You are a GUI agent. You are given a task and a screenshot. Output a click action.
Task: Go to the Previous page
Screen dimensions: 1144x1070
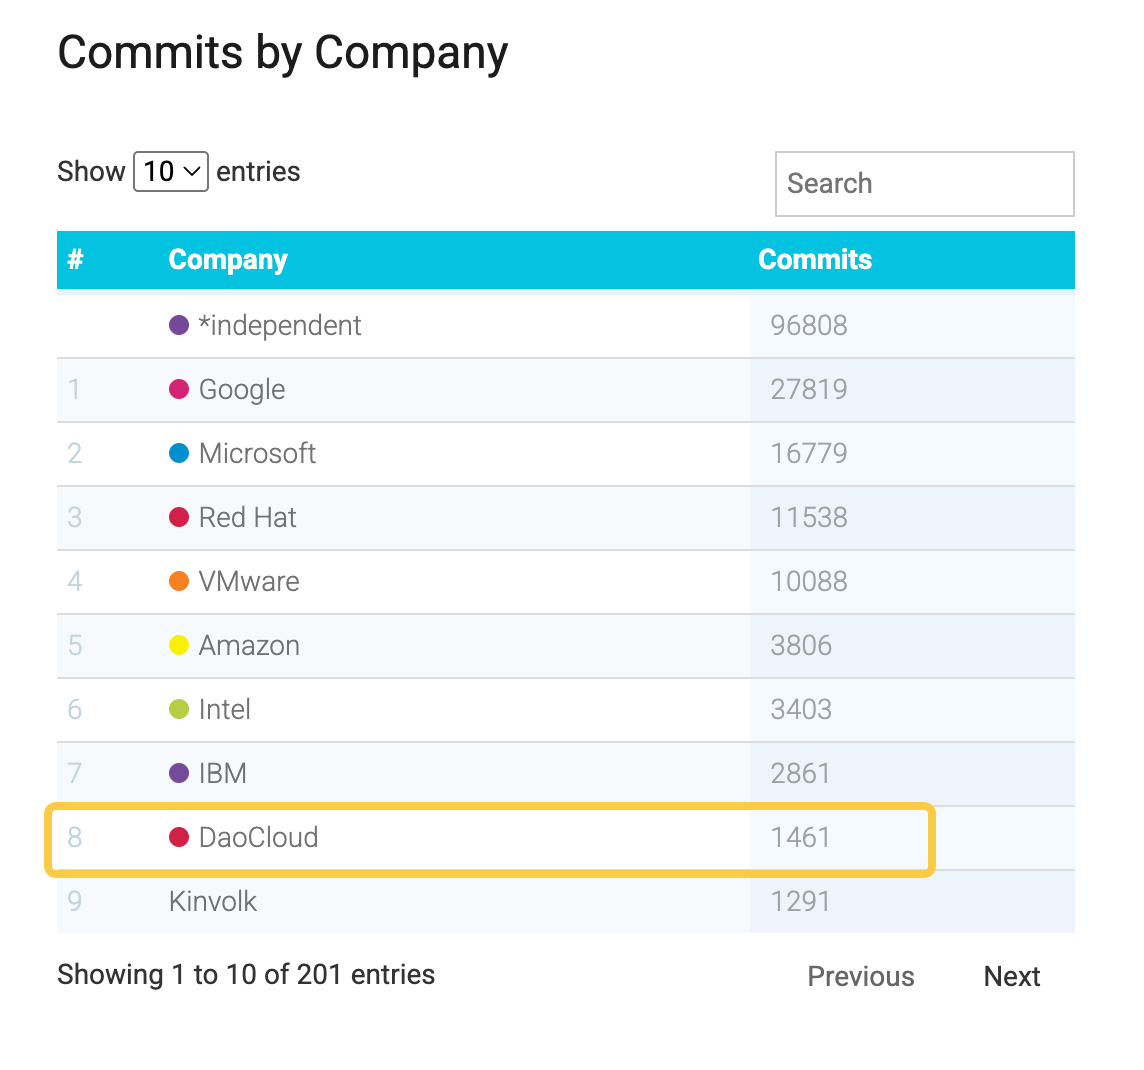[x=861, y=976]
